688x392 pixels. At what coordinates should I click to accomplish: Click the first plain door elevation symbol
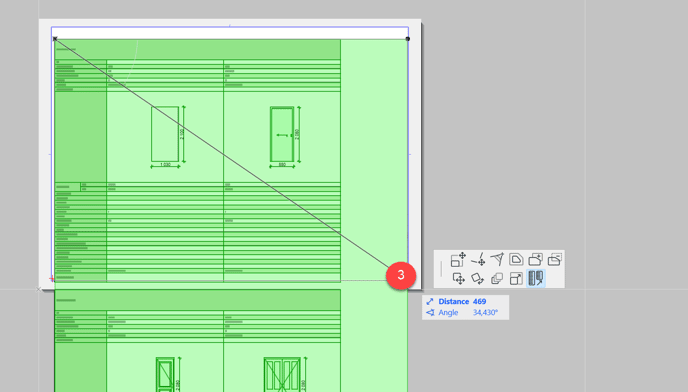(x=165, y=134)
